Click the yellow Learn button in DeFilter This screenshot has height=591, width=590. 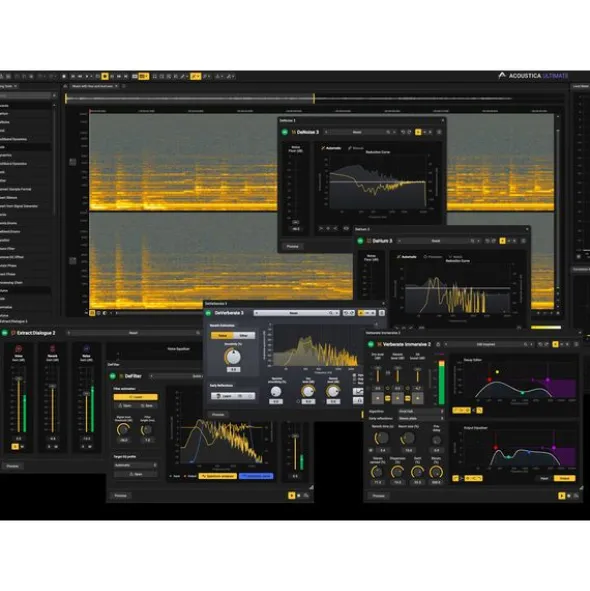pos(136,397)
